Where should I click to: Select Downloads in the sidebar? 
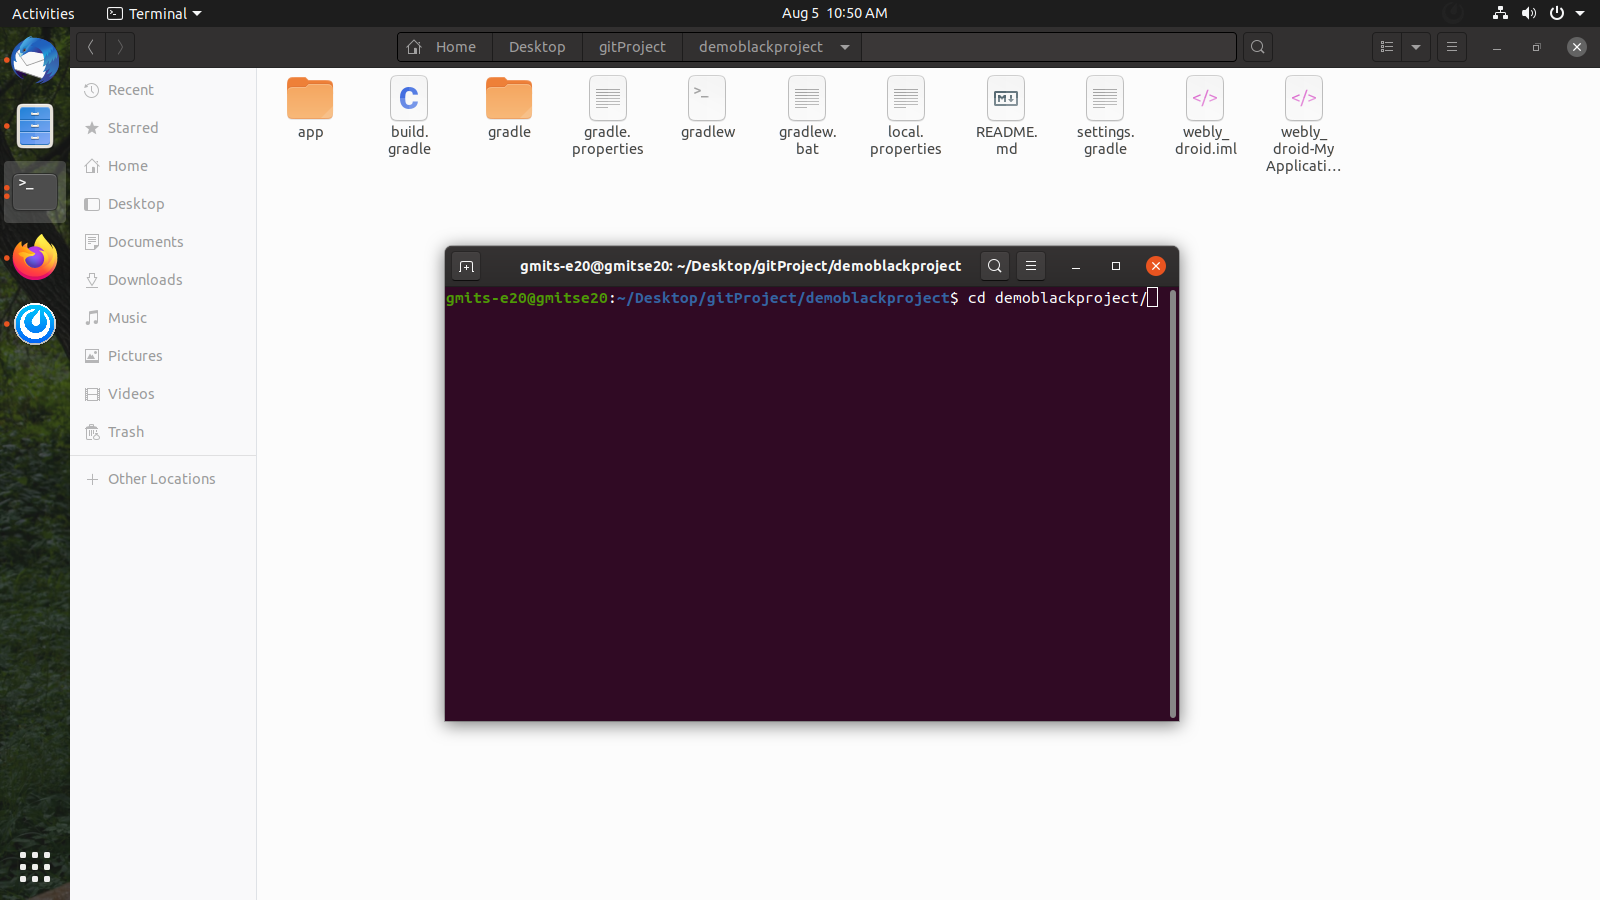[145, 280]
